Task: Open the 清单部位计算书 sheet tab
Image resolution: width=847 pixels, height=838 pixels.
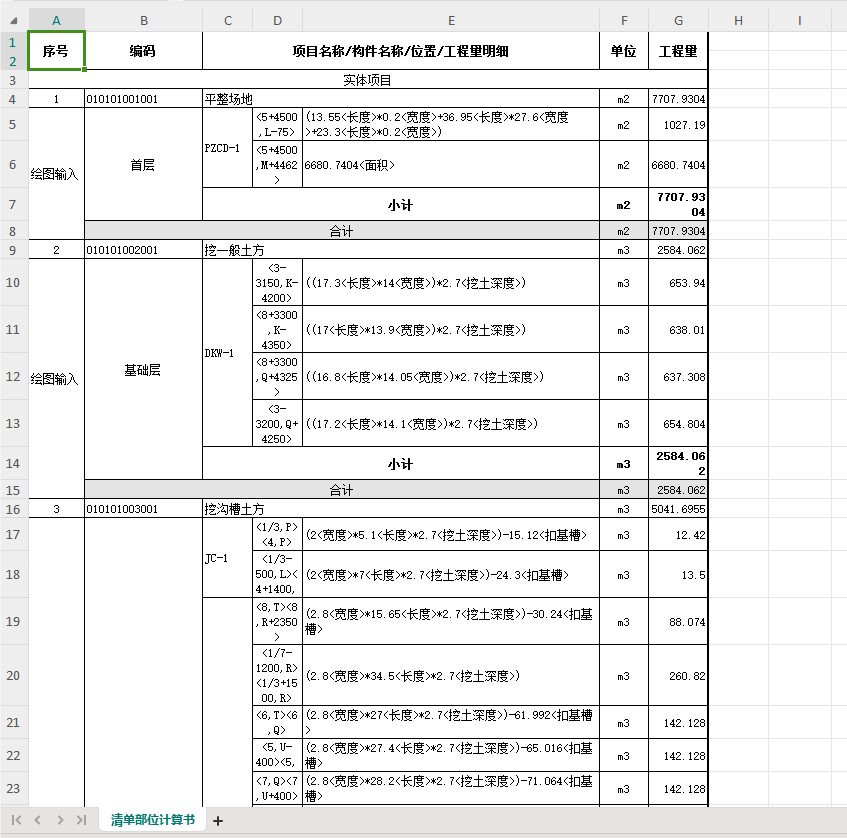Action: (x=153, y=820)
